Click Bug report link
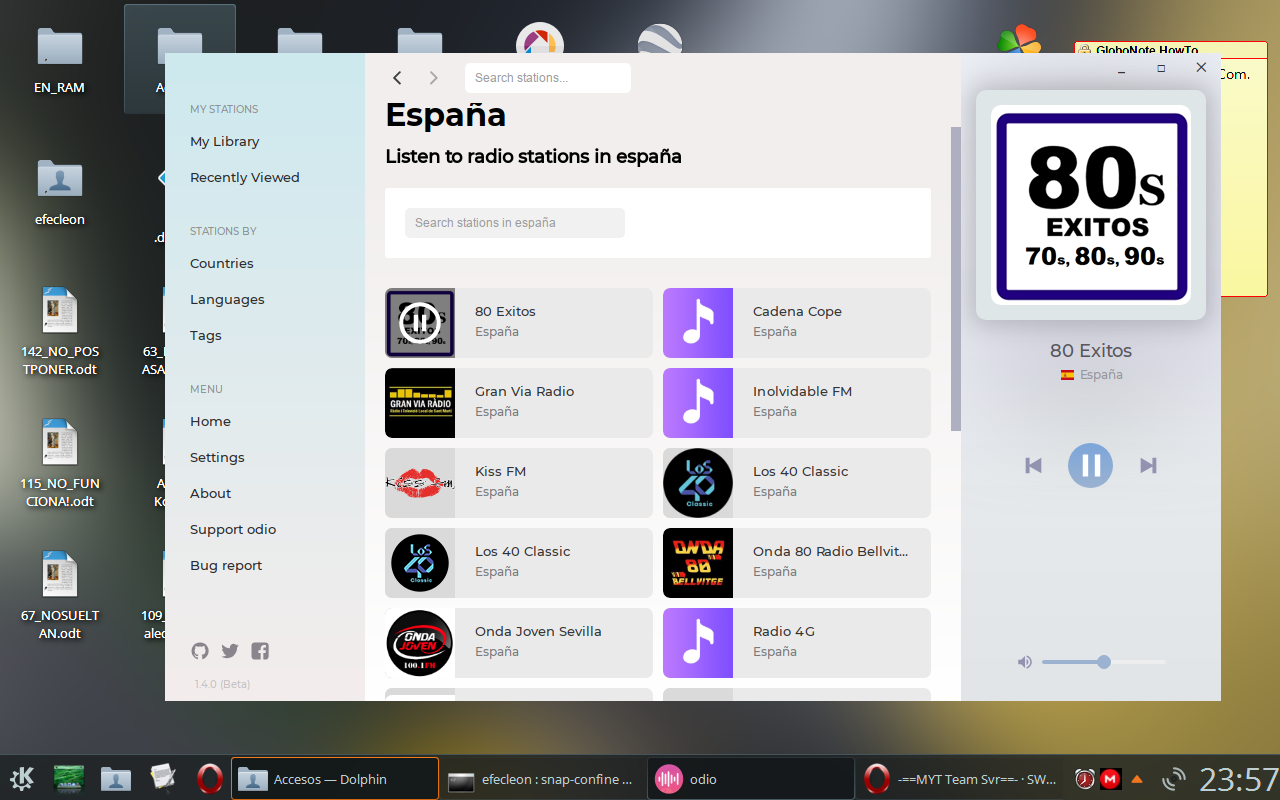Screen dimensions: 1280x800 tap(226, 566)
